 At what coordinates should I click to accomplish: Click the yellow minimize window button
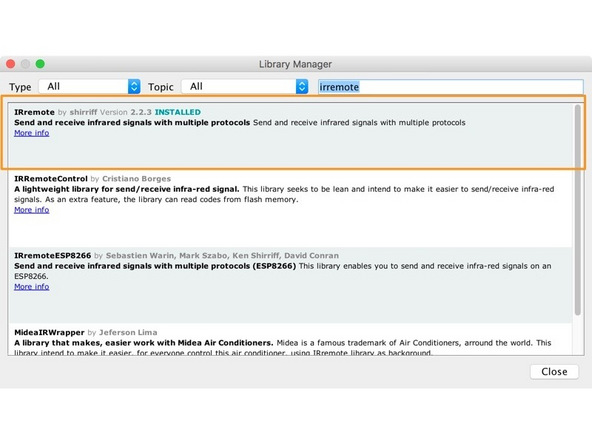(x=25, y=64)
